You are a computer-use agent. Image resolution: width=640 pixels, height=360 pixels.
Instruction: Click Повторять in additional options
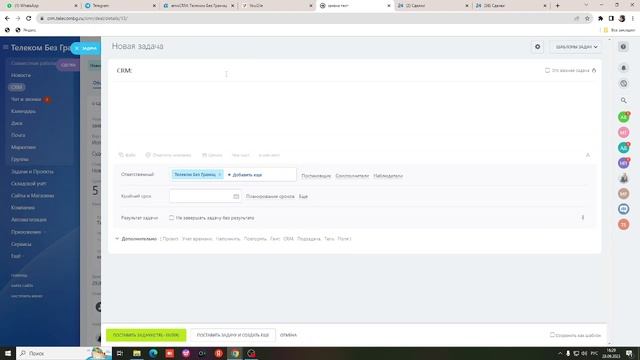[x=255, y=239]
